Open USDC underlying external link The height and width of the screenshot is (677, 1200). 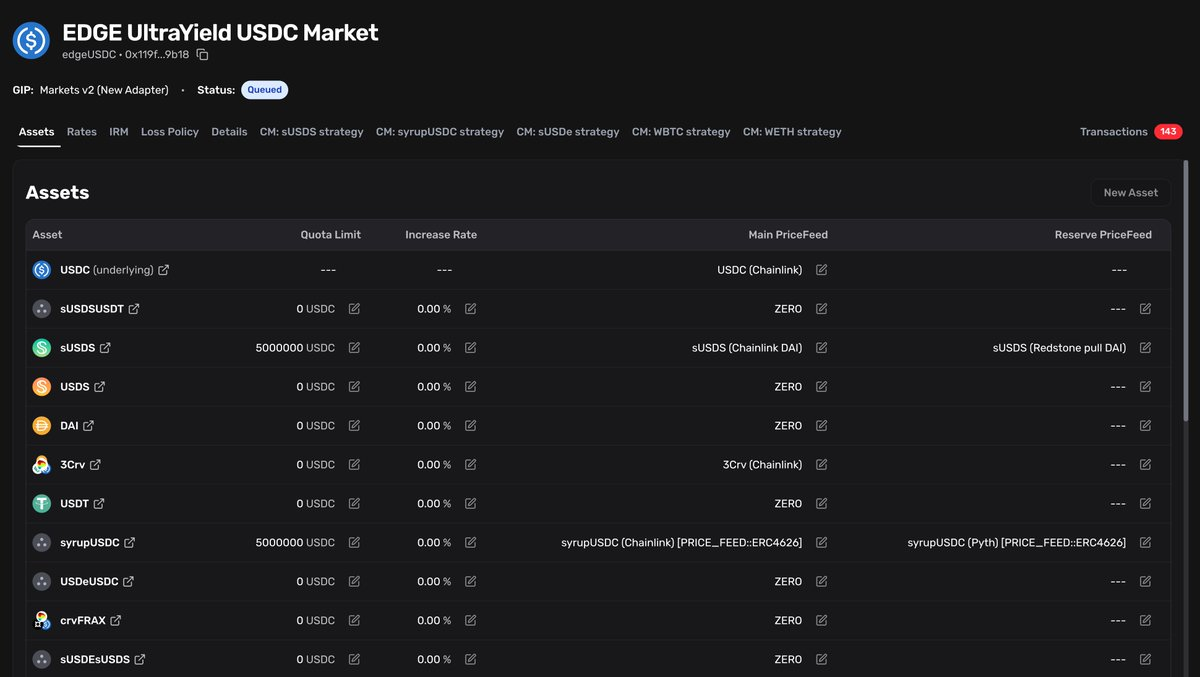(x=164, y=270)
